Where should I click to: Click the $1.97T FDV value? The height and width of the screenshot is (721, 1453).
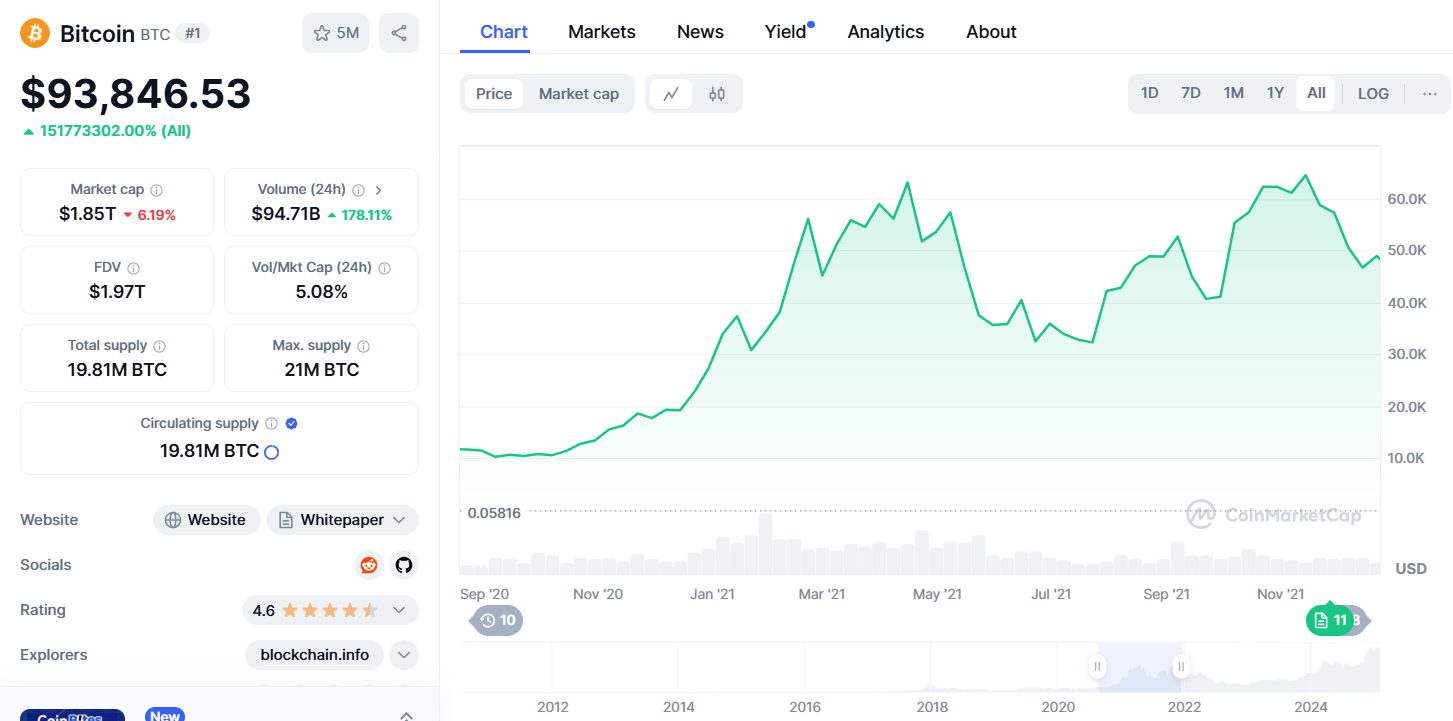(x=117, y=292)
